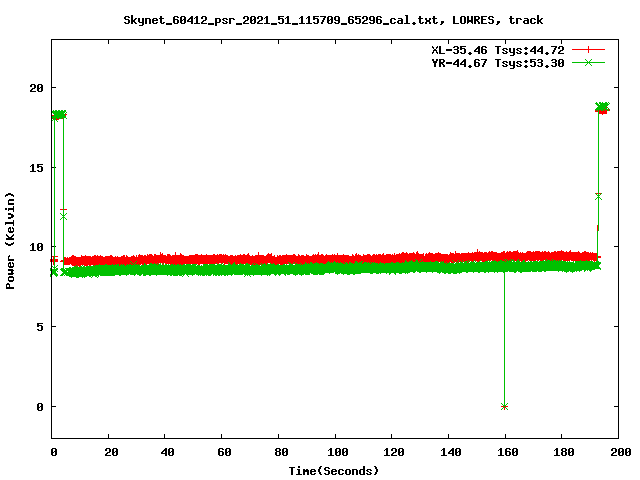Click x-axis tick label 100
640x480 pixels.
pyautogui.click(x=338, y=452)
